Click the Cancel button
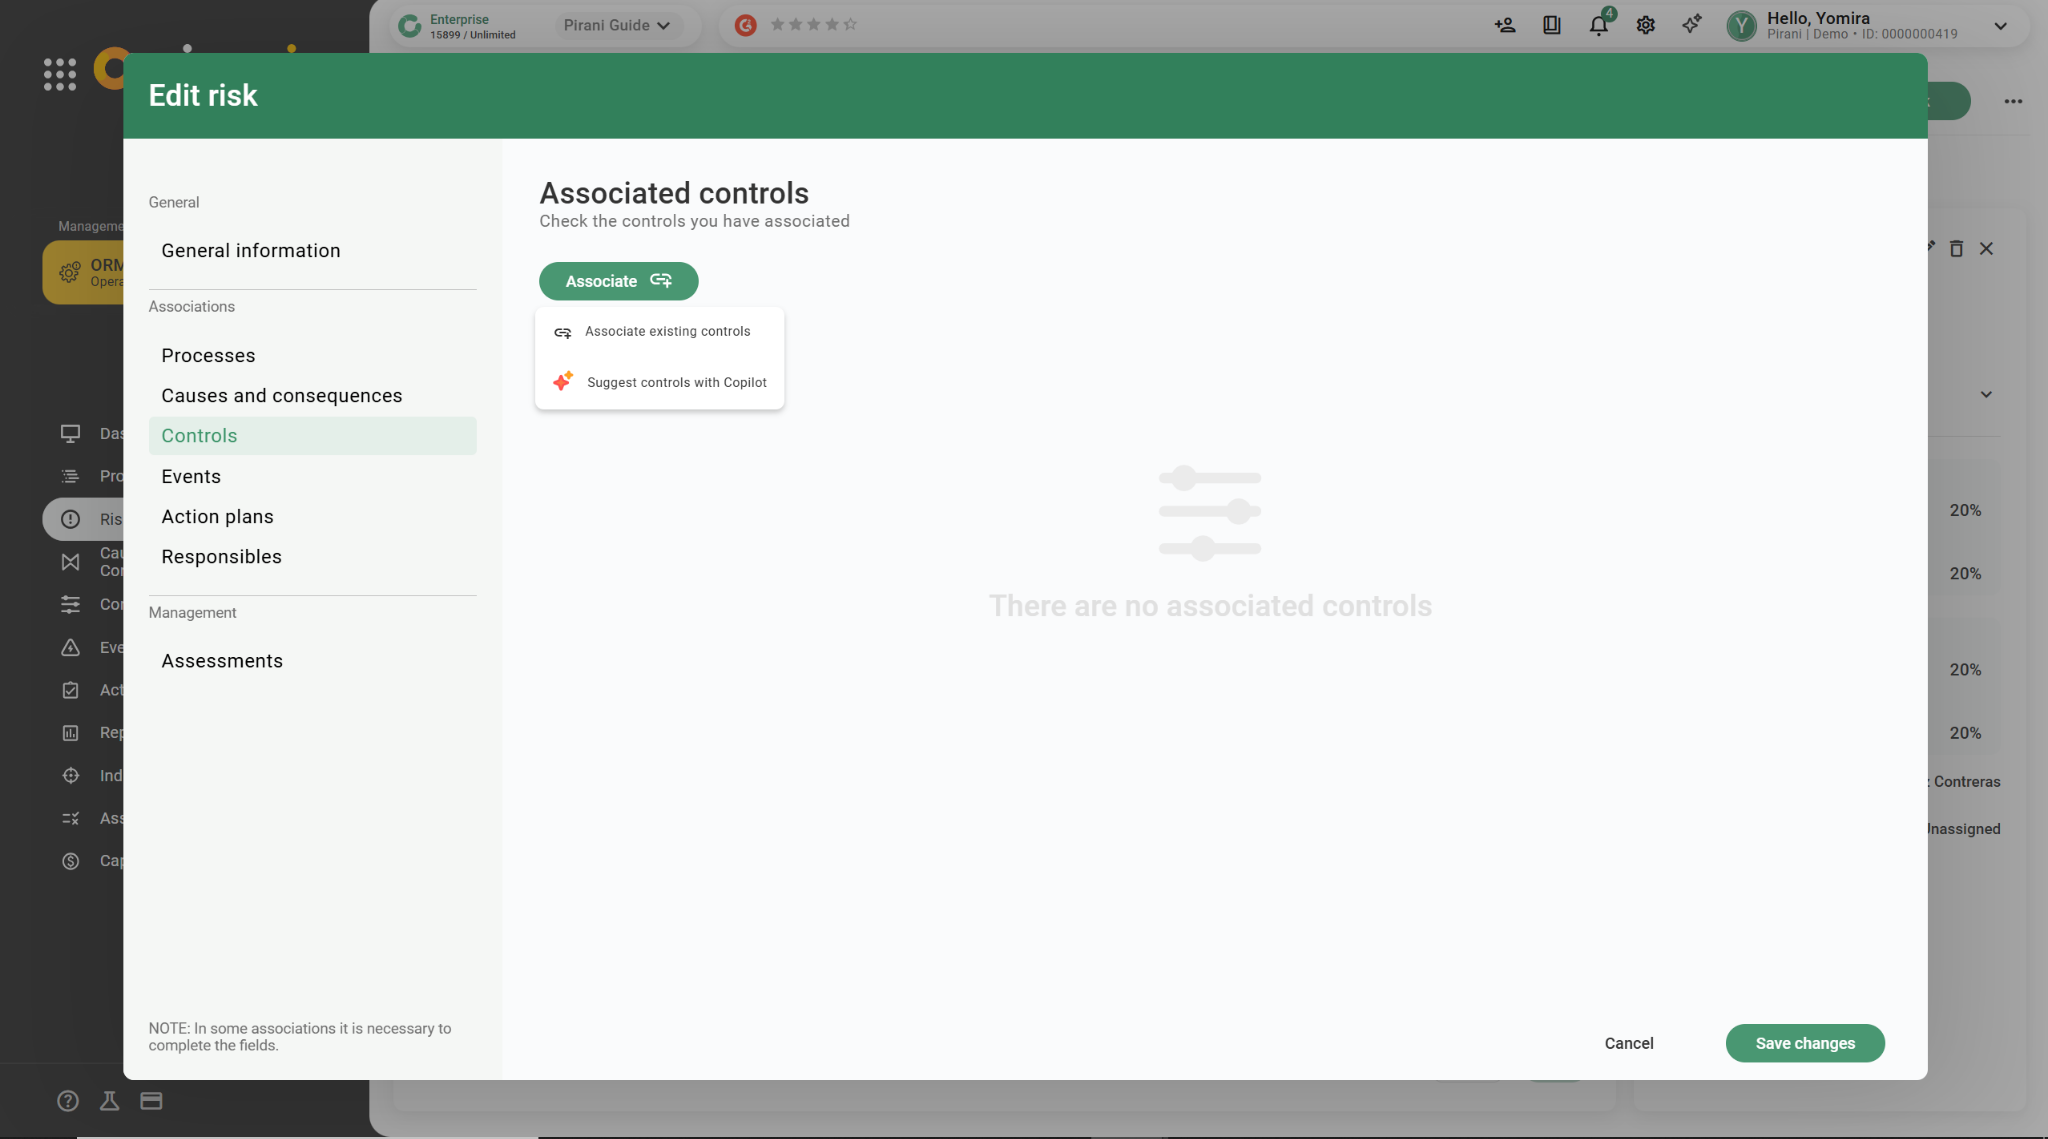 (1628, 1043)
